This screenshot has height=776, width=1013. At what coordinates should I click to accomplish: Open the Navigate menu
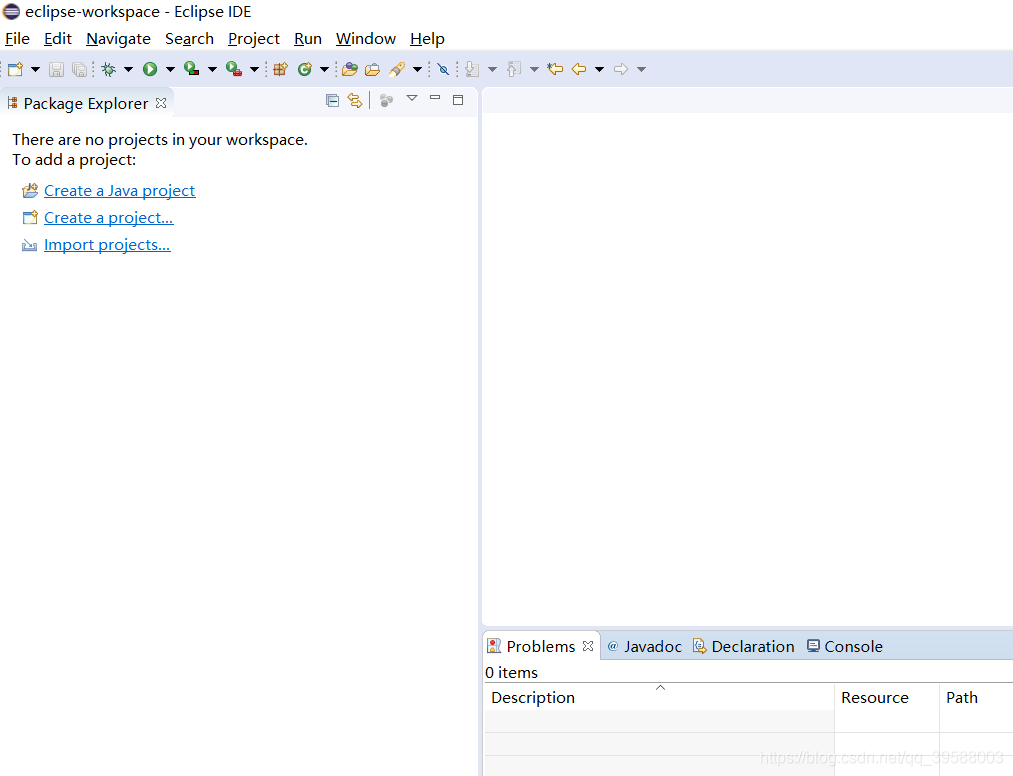tap(118, 39)
